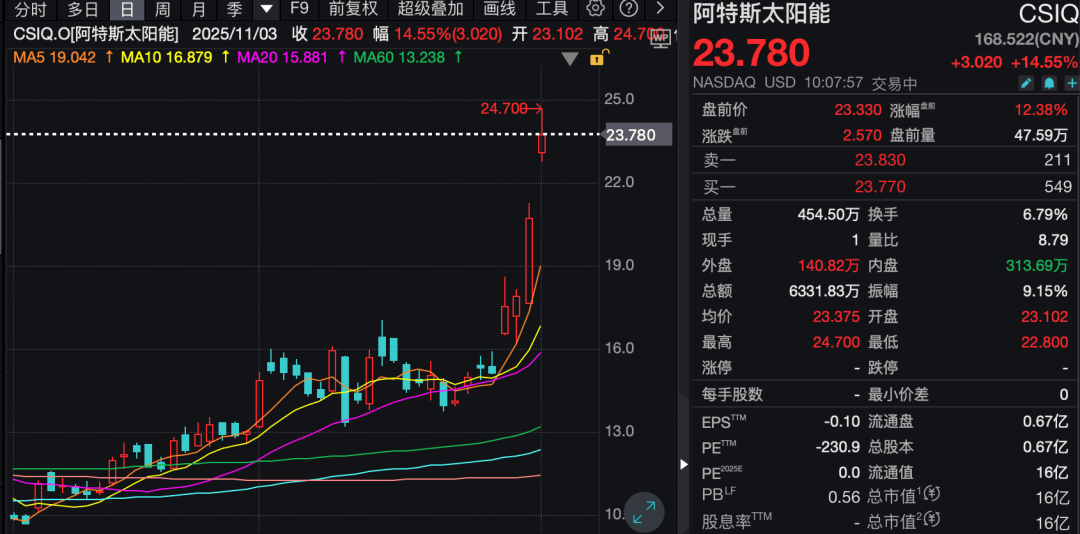
Task: Open the 画线 drawing tools
Action: (500, 9)
